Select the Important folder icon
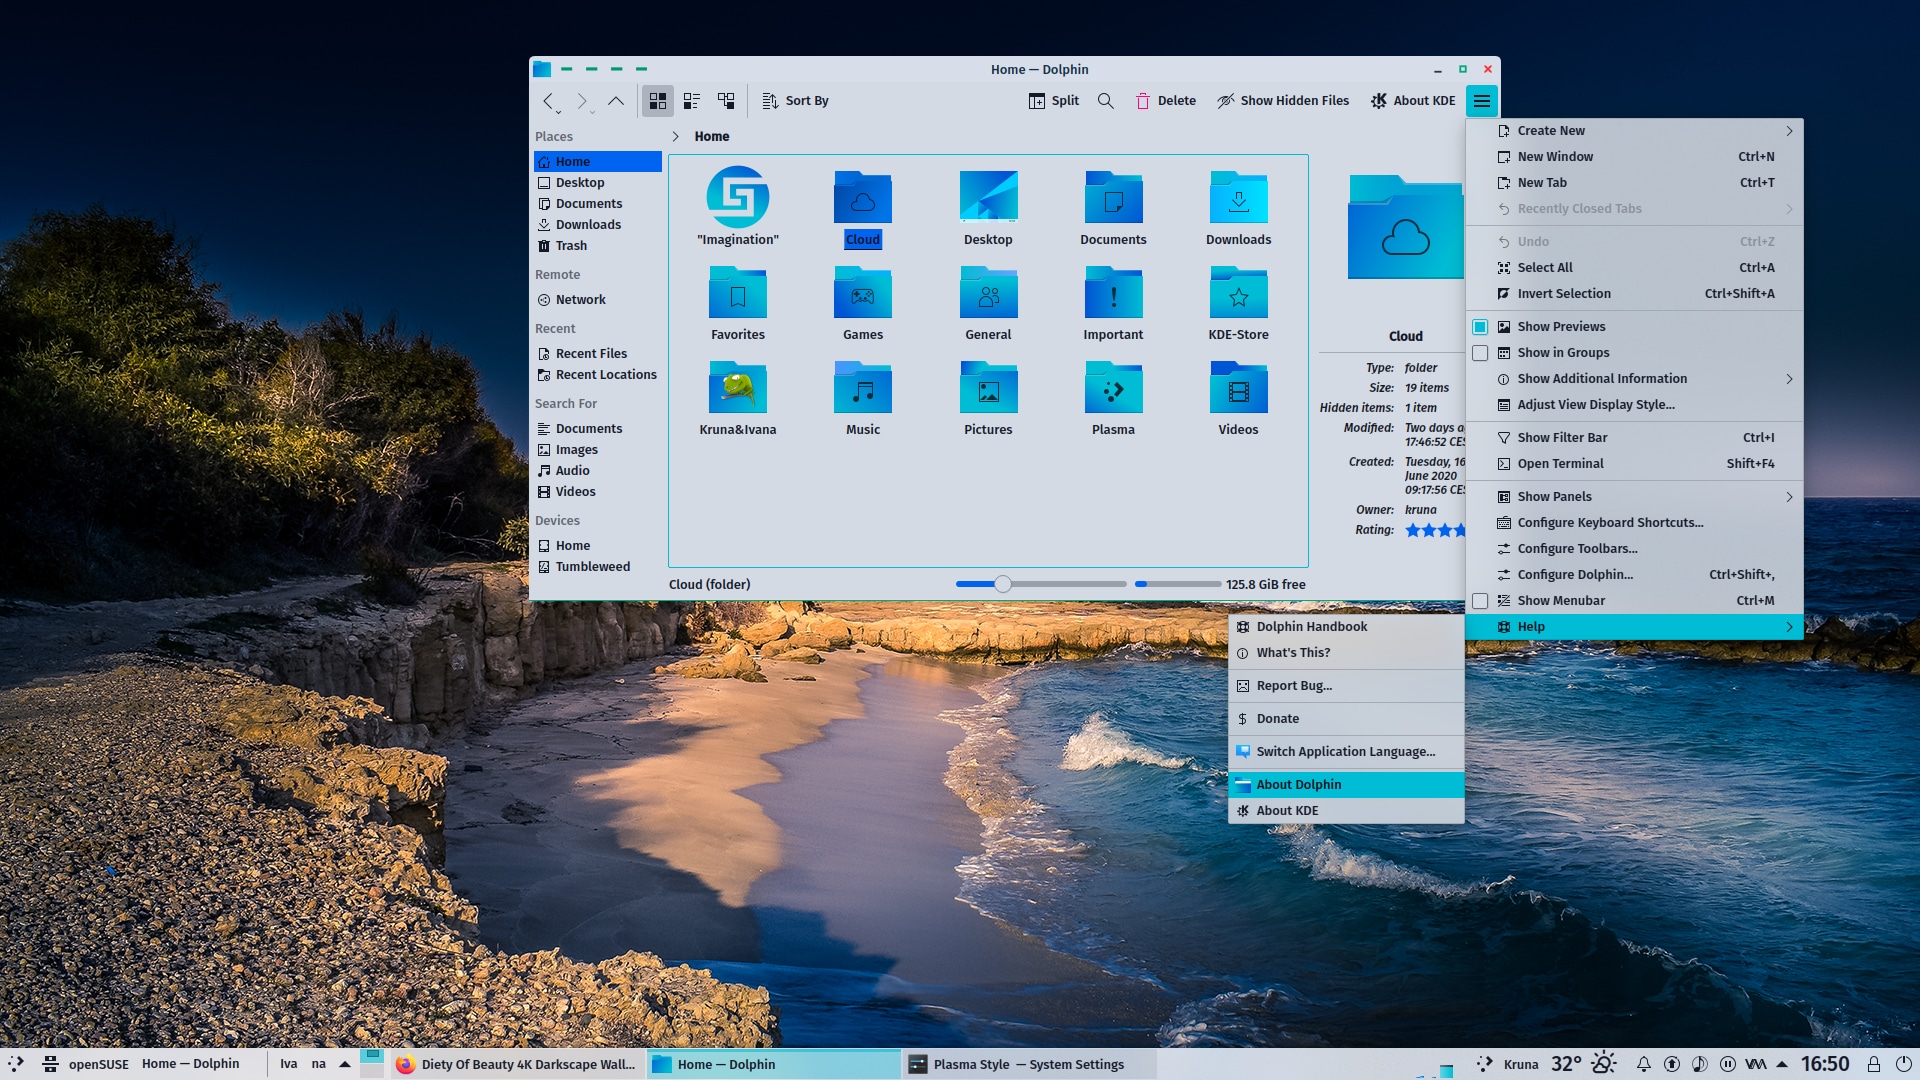The height and width of the screenshot is (1080, 1920). point(1113,293)
